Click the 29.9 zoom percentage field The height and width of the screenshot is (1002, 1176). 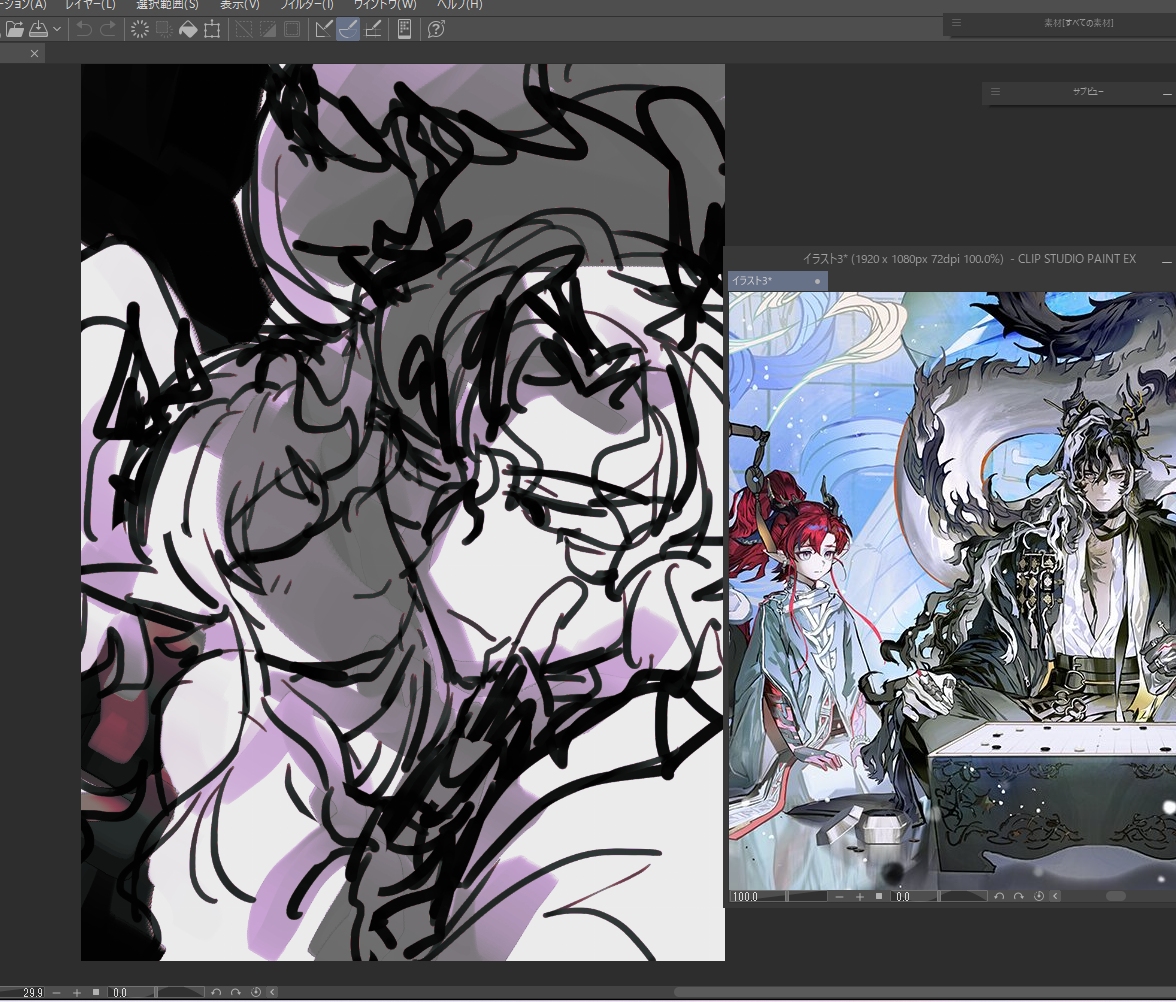tap(33, 992)
